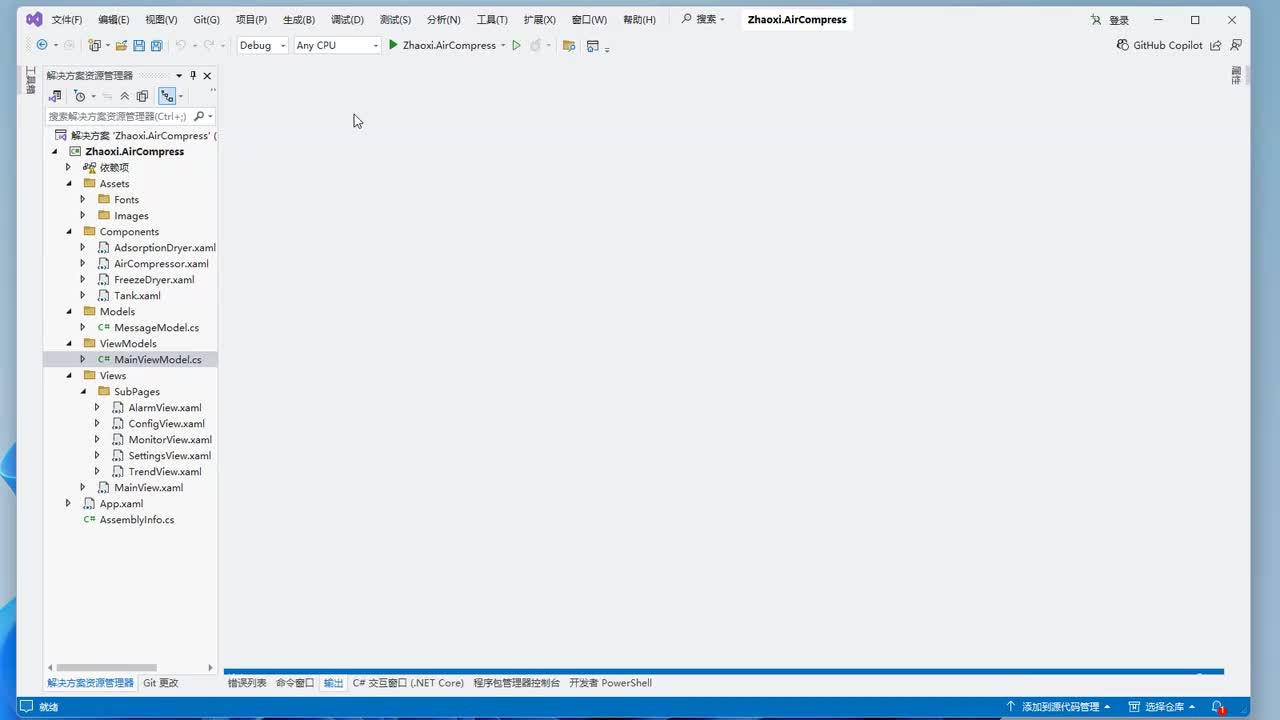The width and height of the screenshot is (1280, 720).
Task: Toggle the file nesting button in Solution Explorer
Action: coord(167,96)
